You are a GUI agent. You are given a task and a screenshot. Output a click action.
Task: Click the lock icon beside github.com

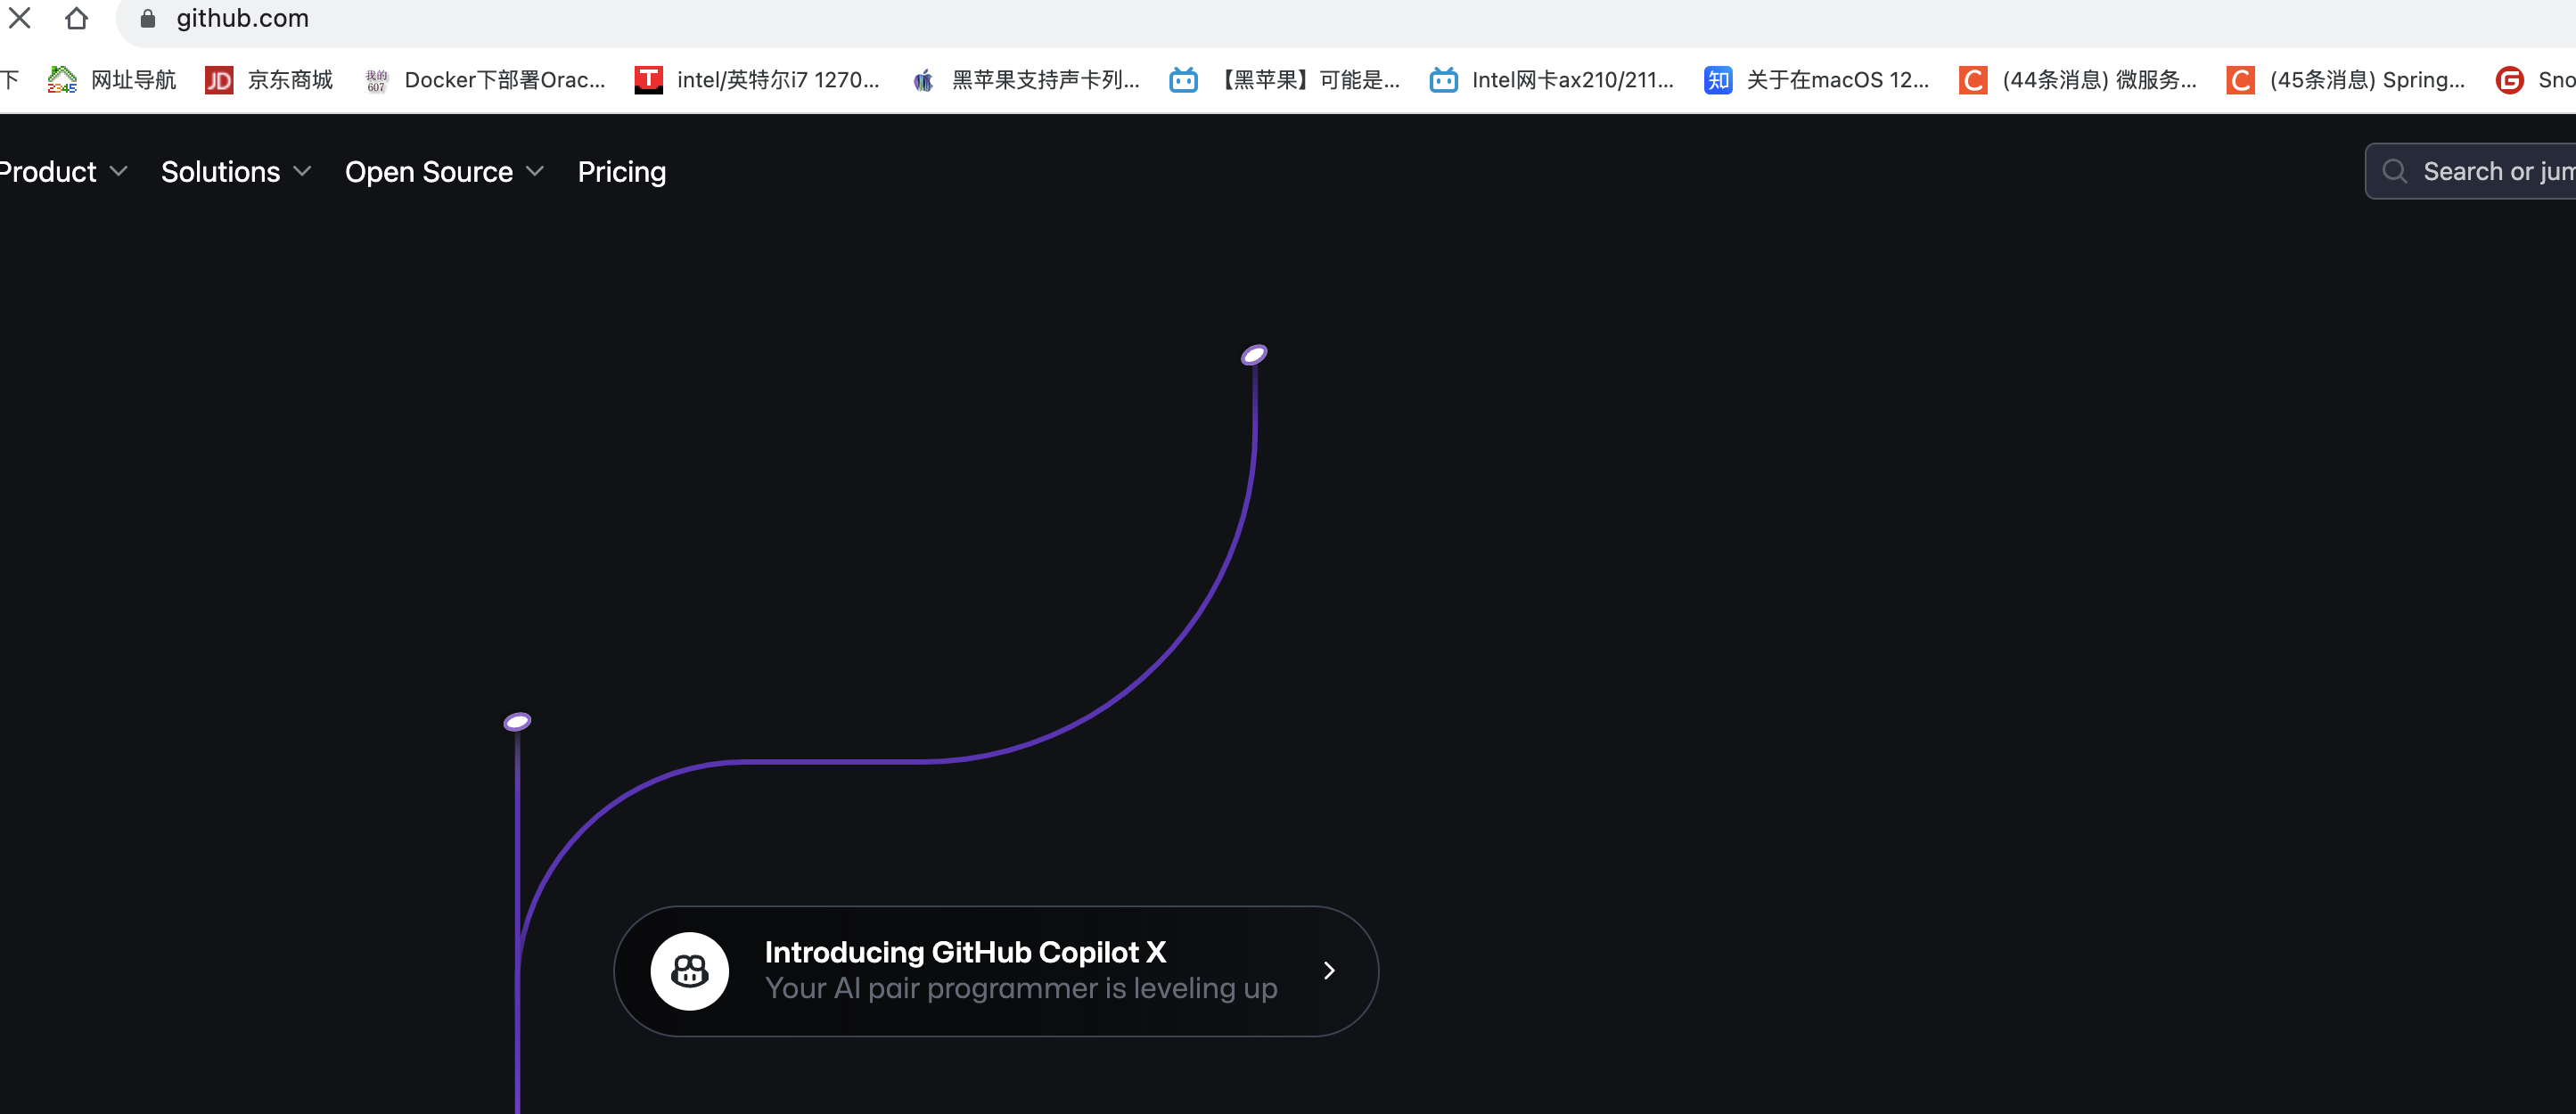pos(148,18)
